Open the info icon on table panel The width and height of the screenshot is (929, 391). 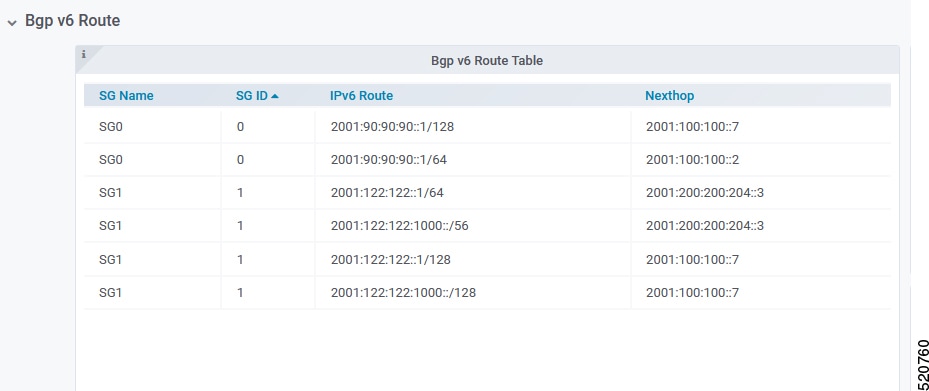(x=84, y=54)
